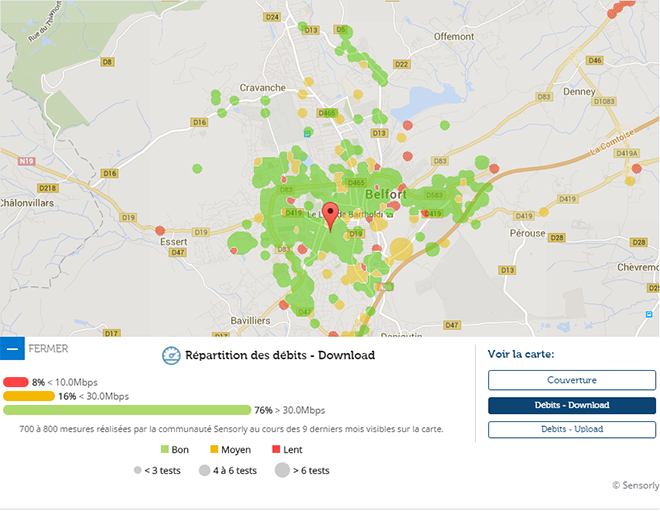Click the D8 road marker

click(x=108, y=62)
